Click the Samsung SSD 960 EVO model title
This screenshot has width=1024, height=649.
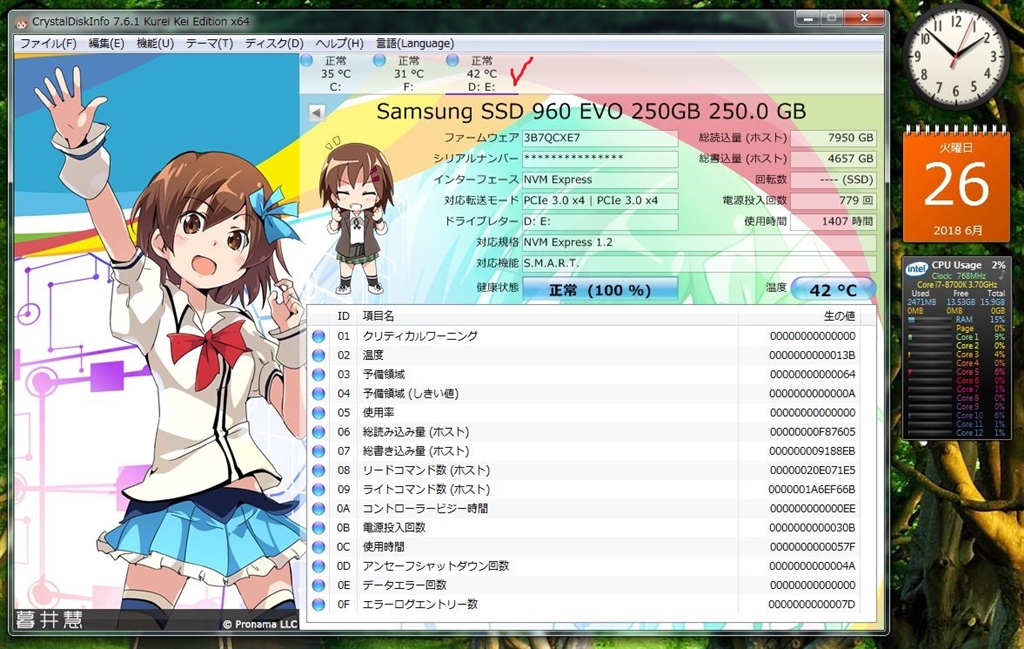click(591, 112)
